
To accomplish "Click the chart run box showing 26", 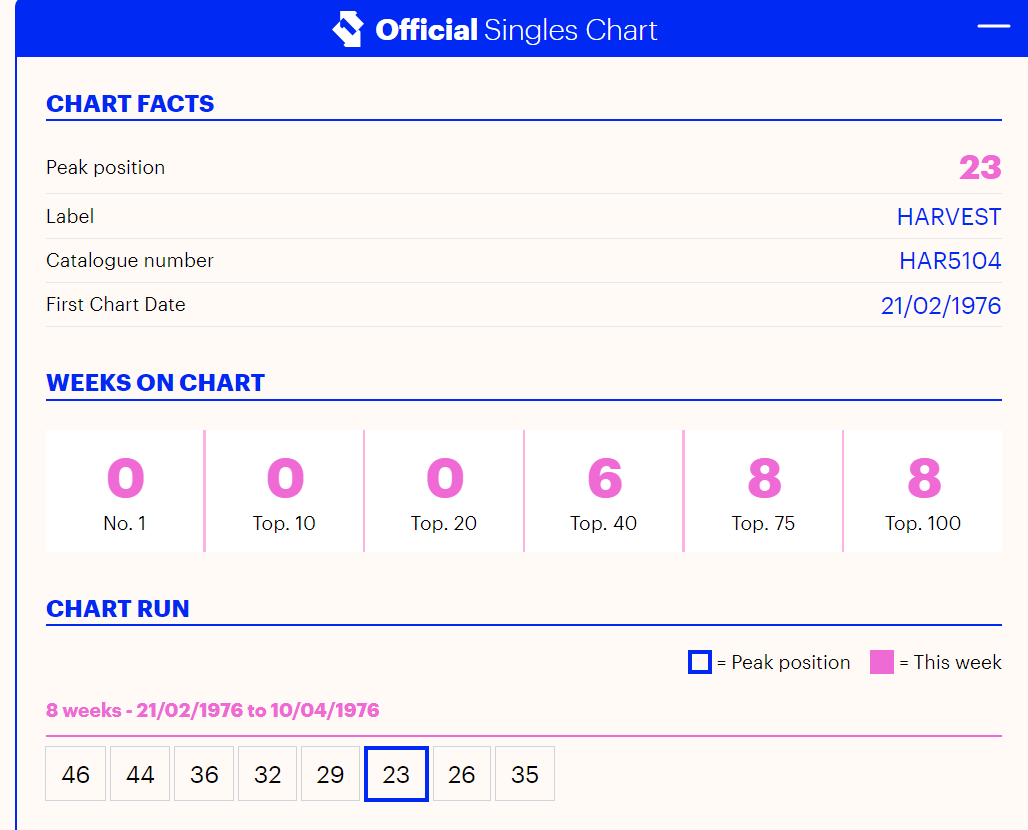I will click(461, 774).
